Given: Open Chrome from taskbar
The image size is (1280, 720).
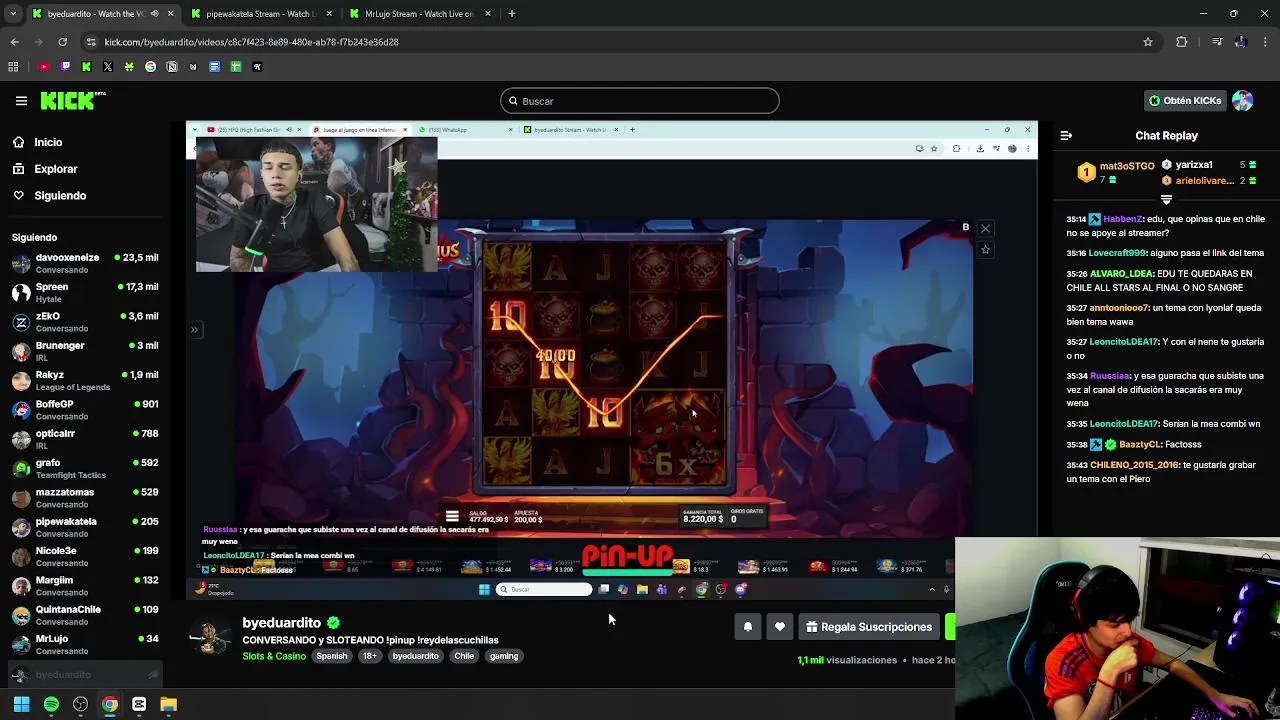Looking at the screenshot, I should [110, 704].
